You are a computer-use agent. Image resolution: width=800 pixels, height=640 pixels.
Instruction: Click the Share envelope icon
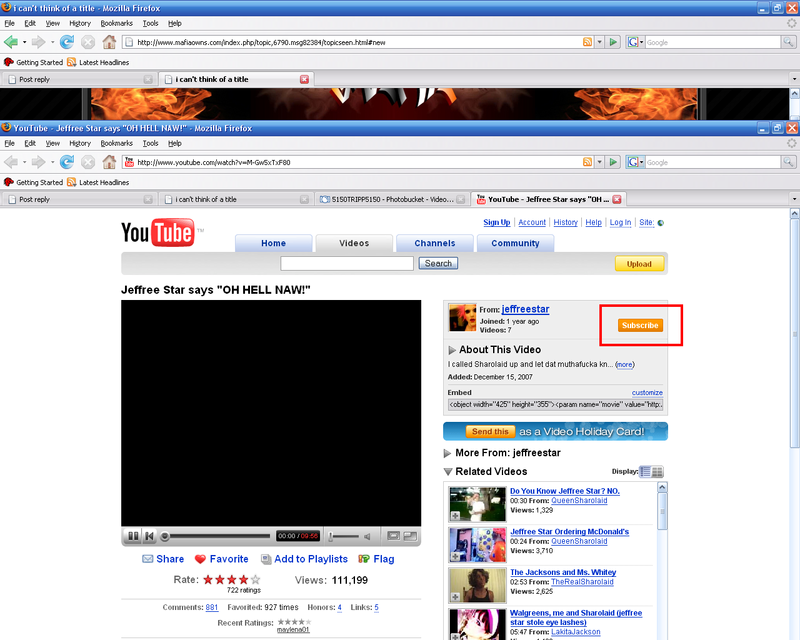coord(148,559)
